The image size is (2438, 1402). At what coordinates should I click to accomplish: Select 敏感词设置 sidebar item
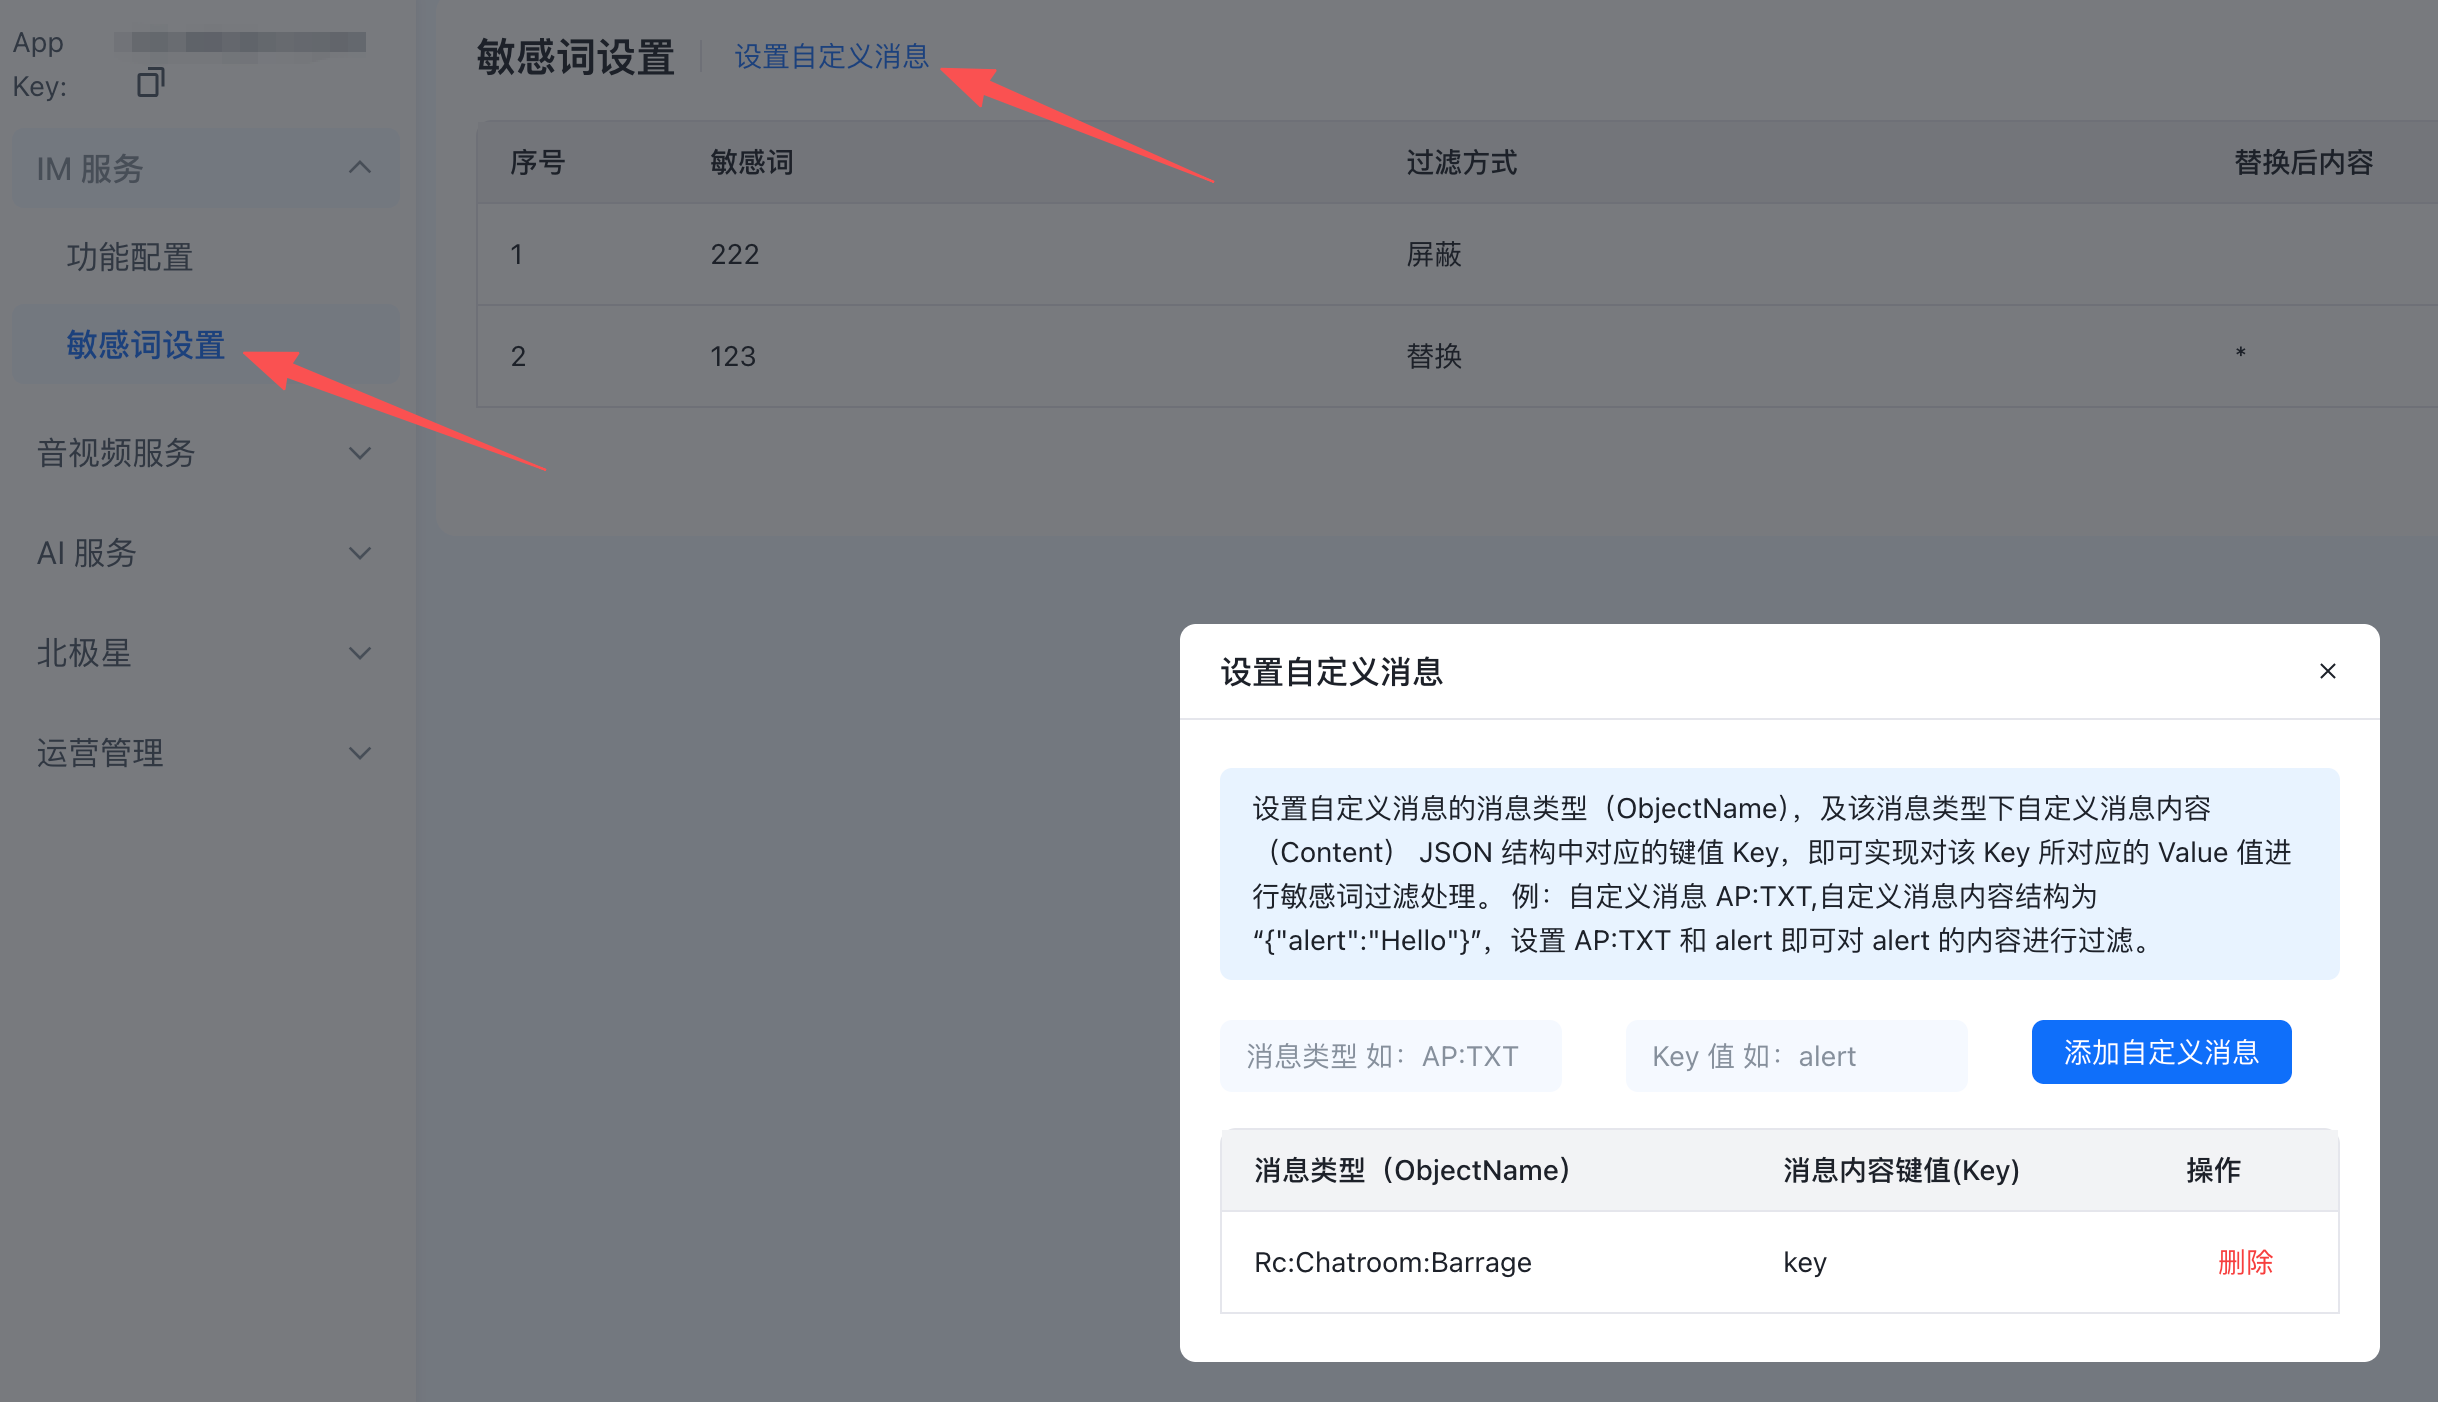coord(205,344)
